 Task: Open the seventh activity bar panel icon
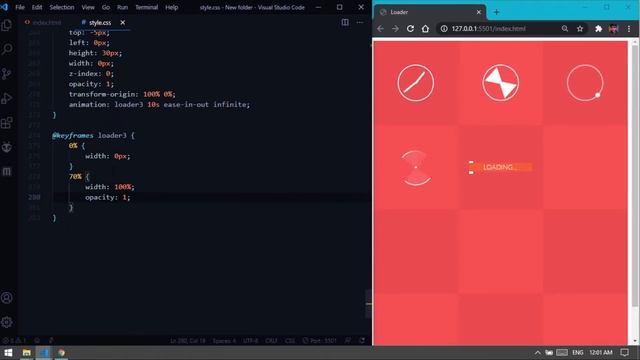[x=7, y=171]
